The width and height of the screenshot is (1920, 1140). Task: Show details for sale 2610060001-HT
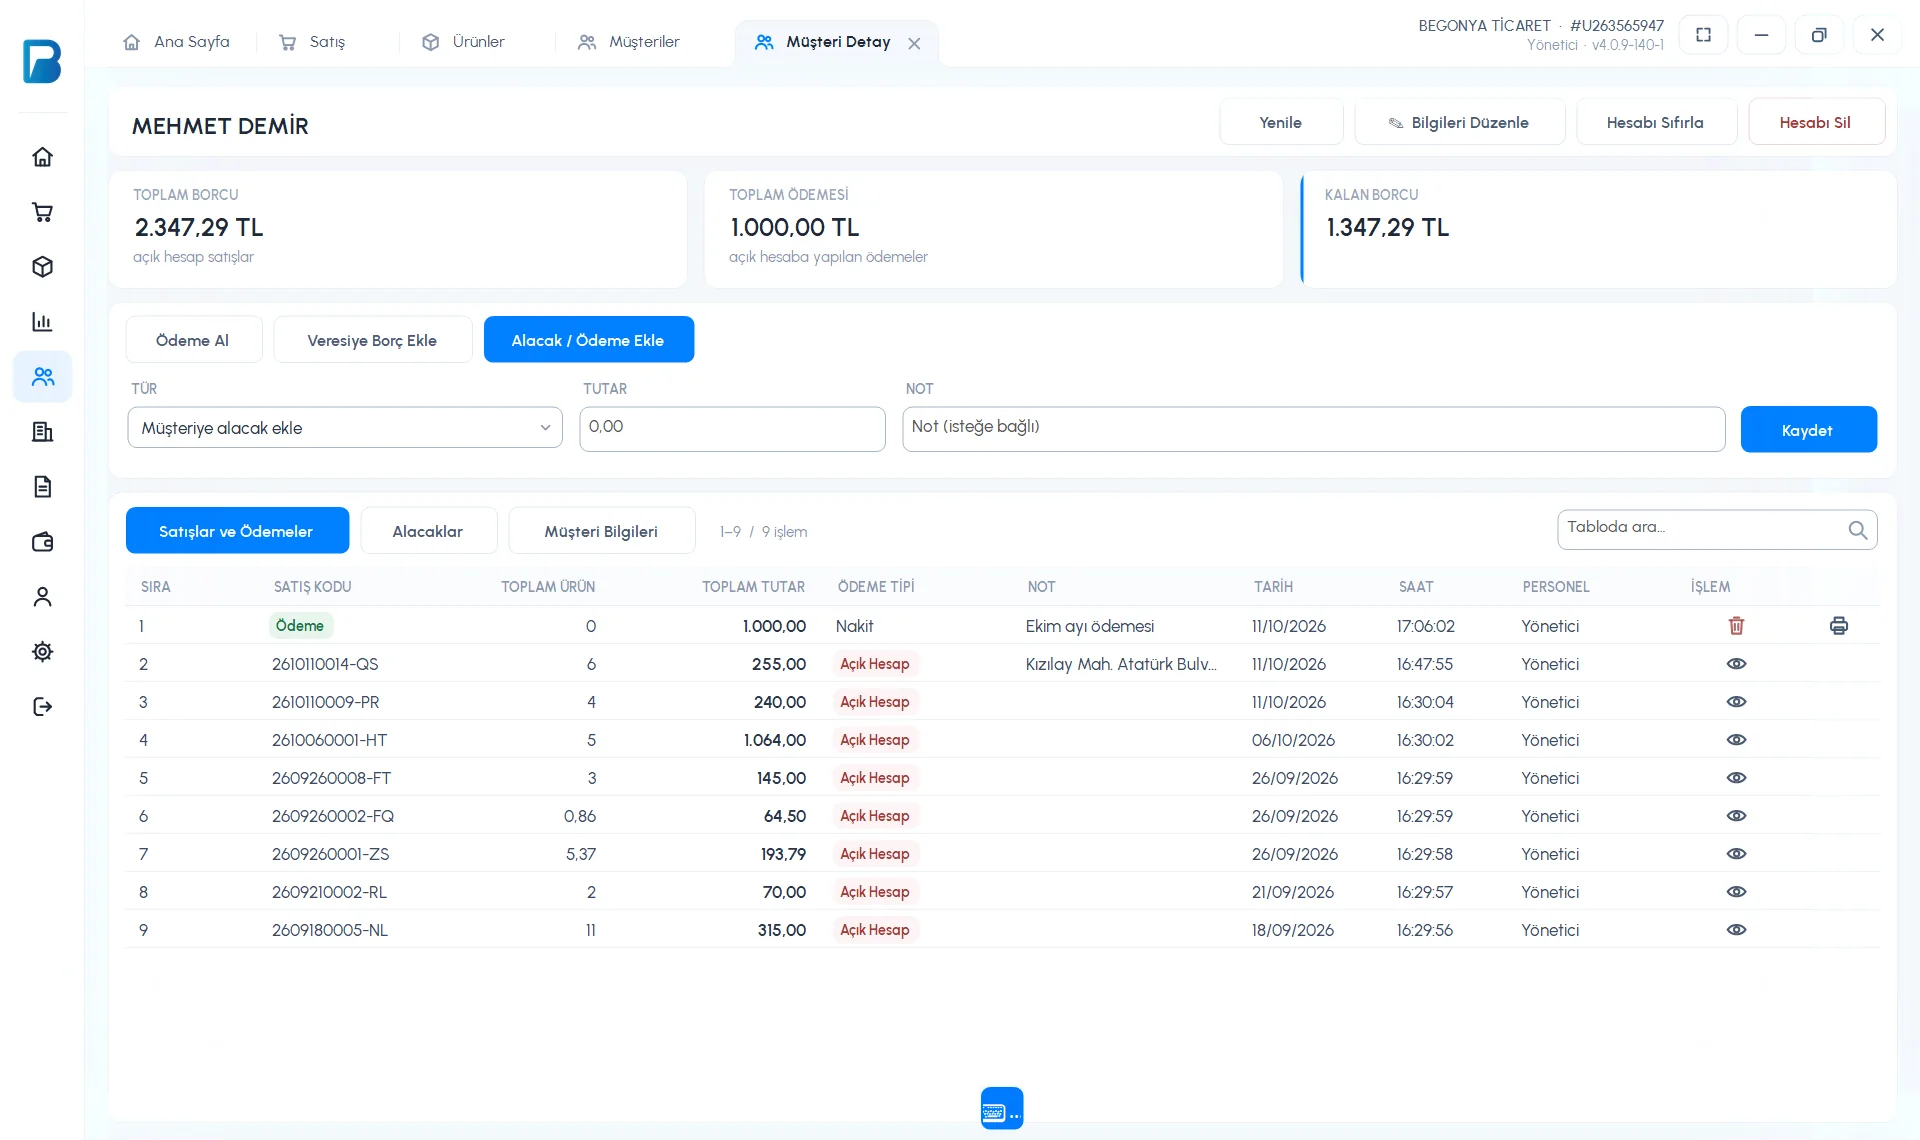click(1736, 740)
